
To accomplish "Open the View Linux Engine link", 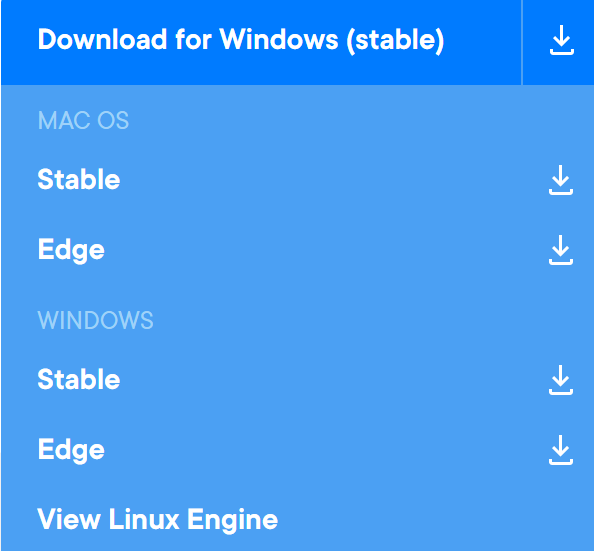I will (x=158, y=520).
